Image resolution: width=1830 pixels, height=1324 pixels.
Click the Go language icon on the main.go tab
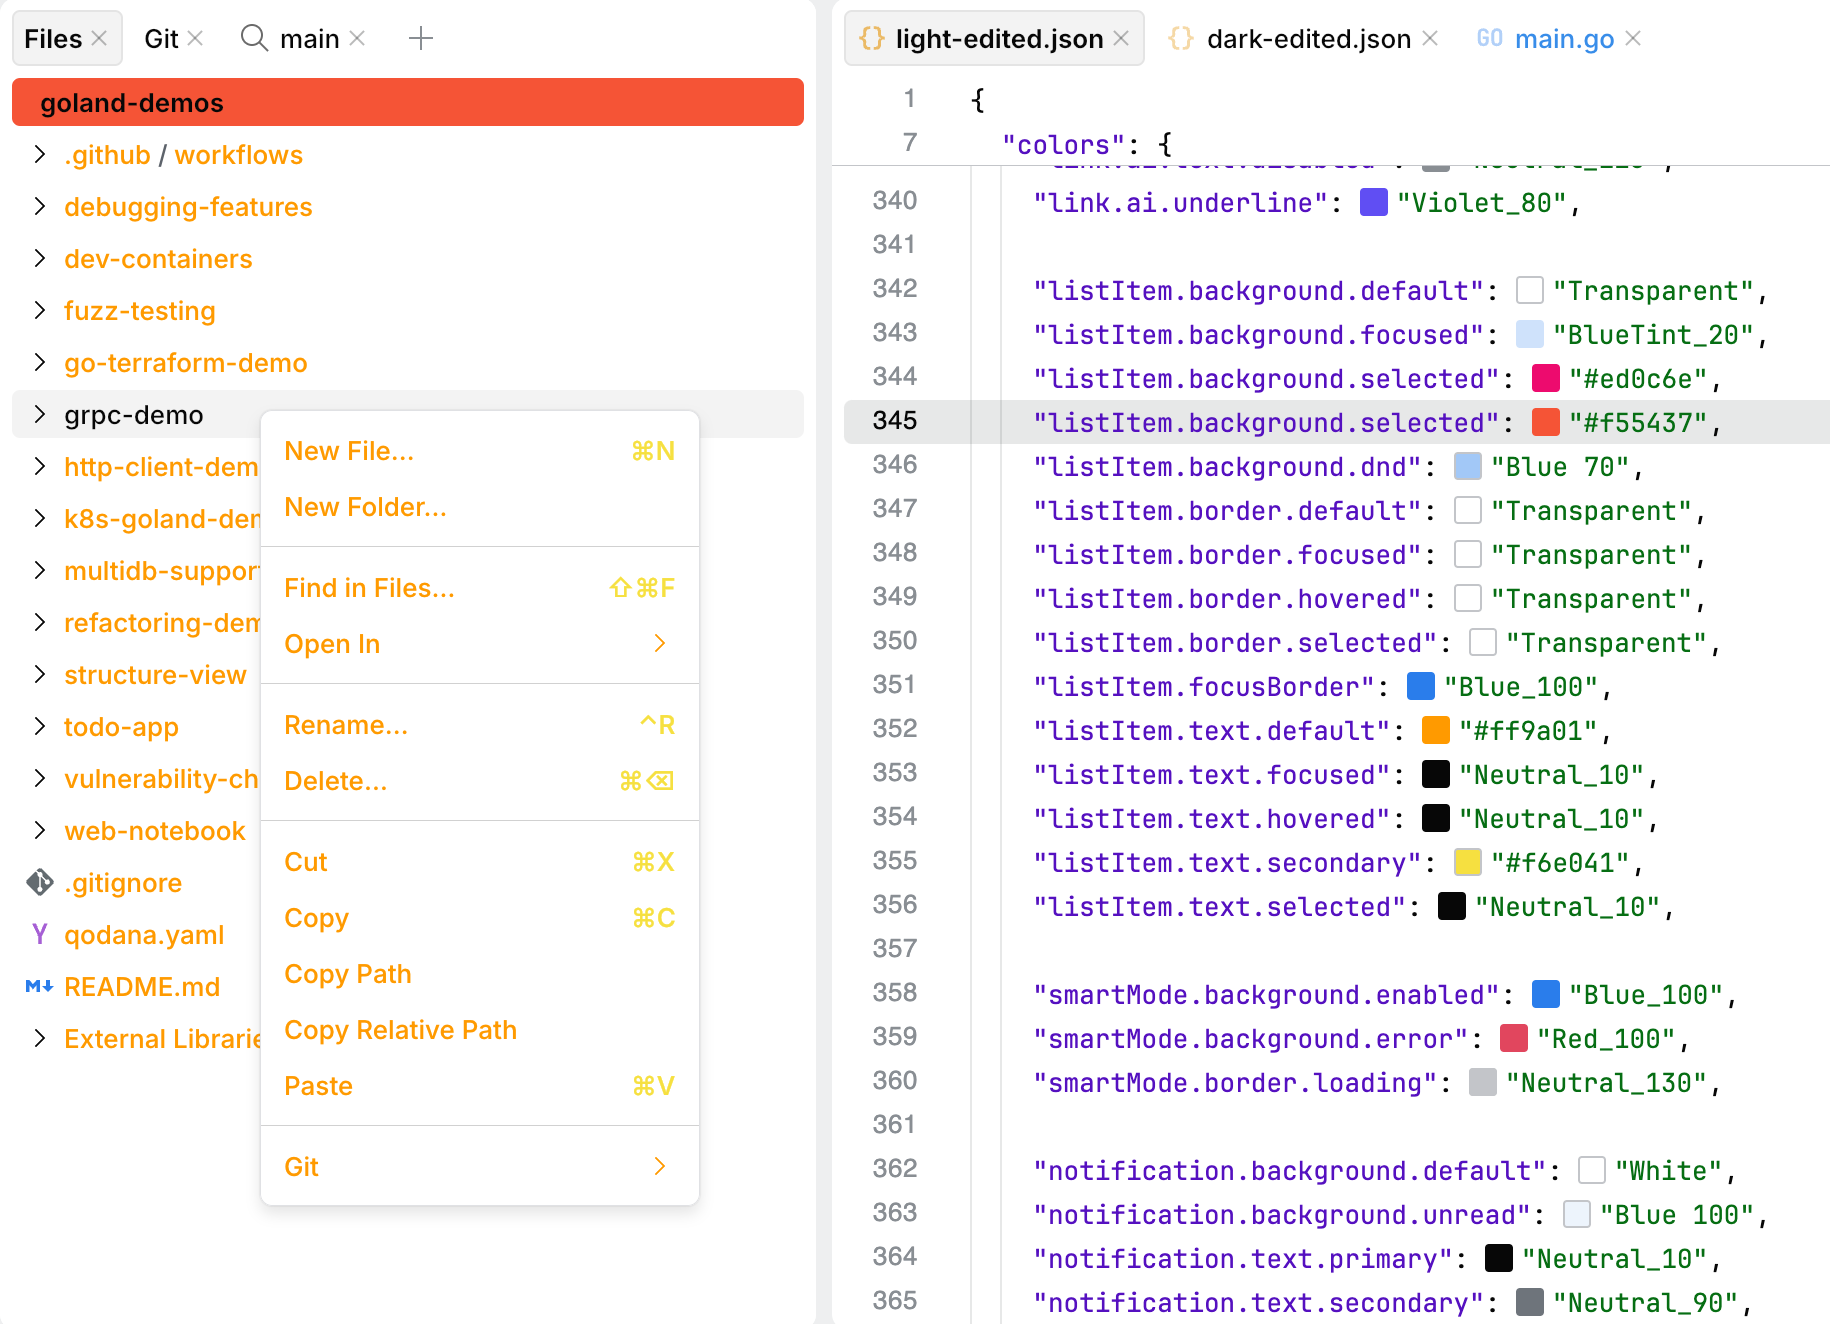point(1489,38)
